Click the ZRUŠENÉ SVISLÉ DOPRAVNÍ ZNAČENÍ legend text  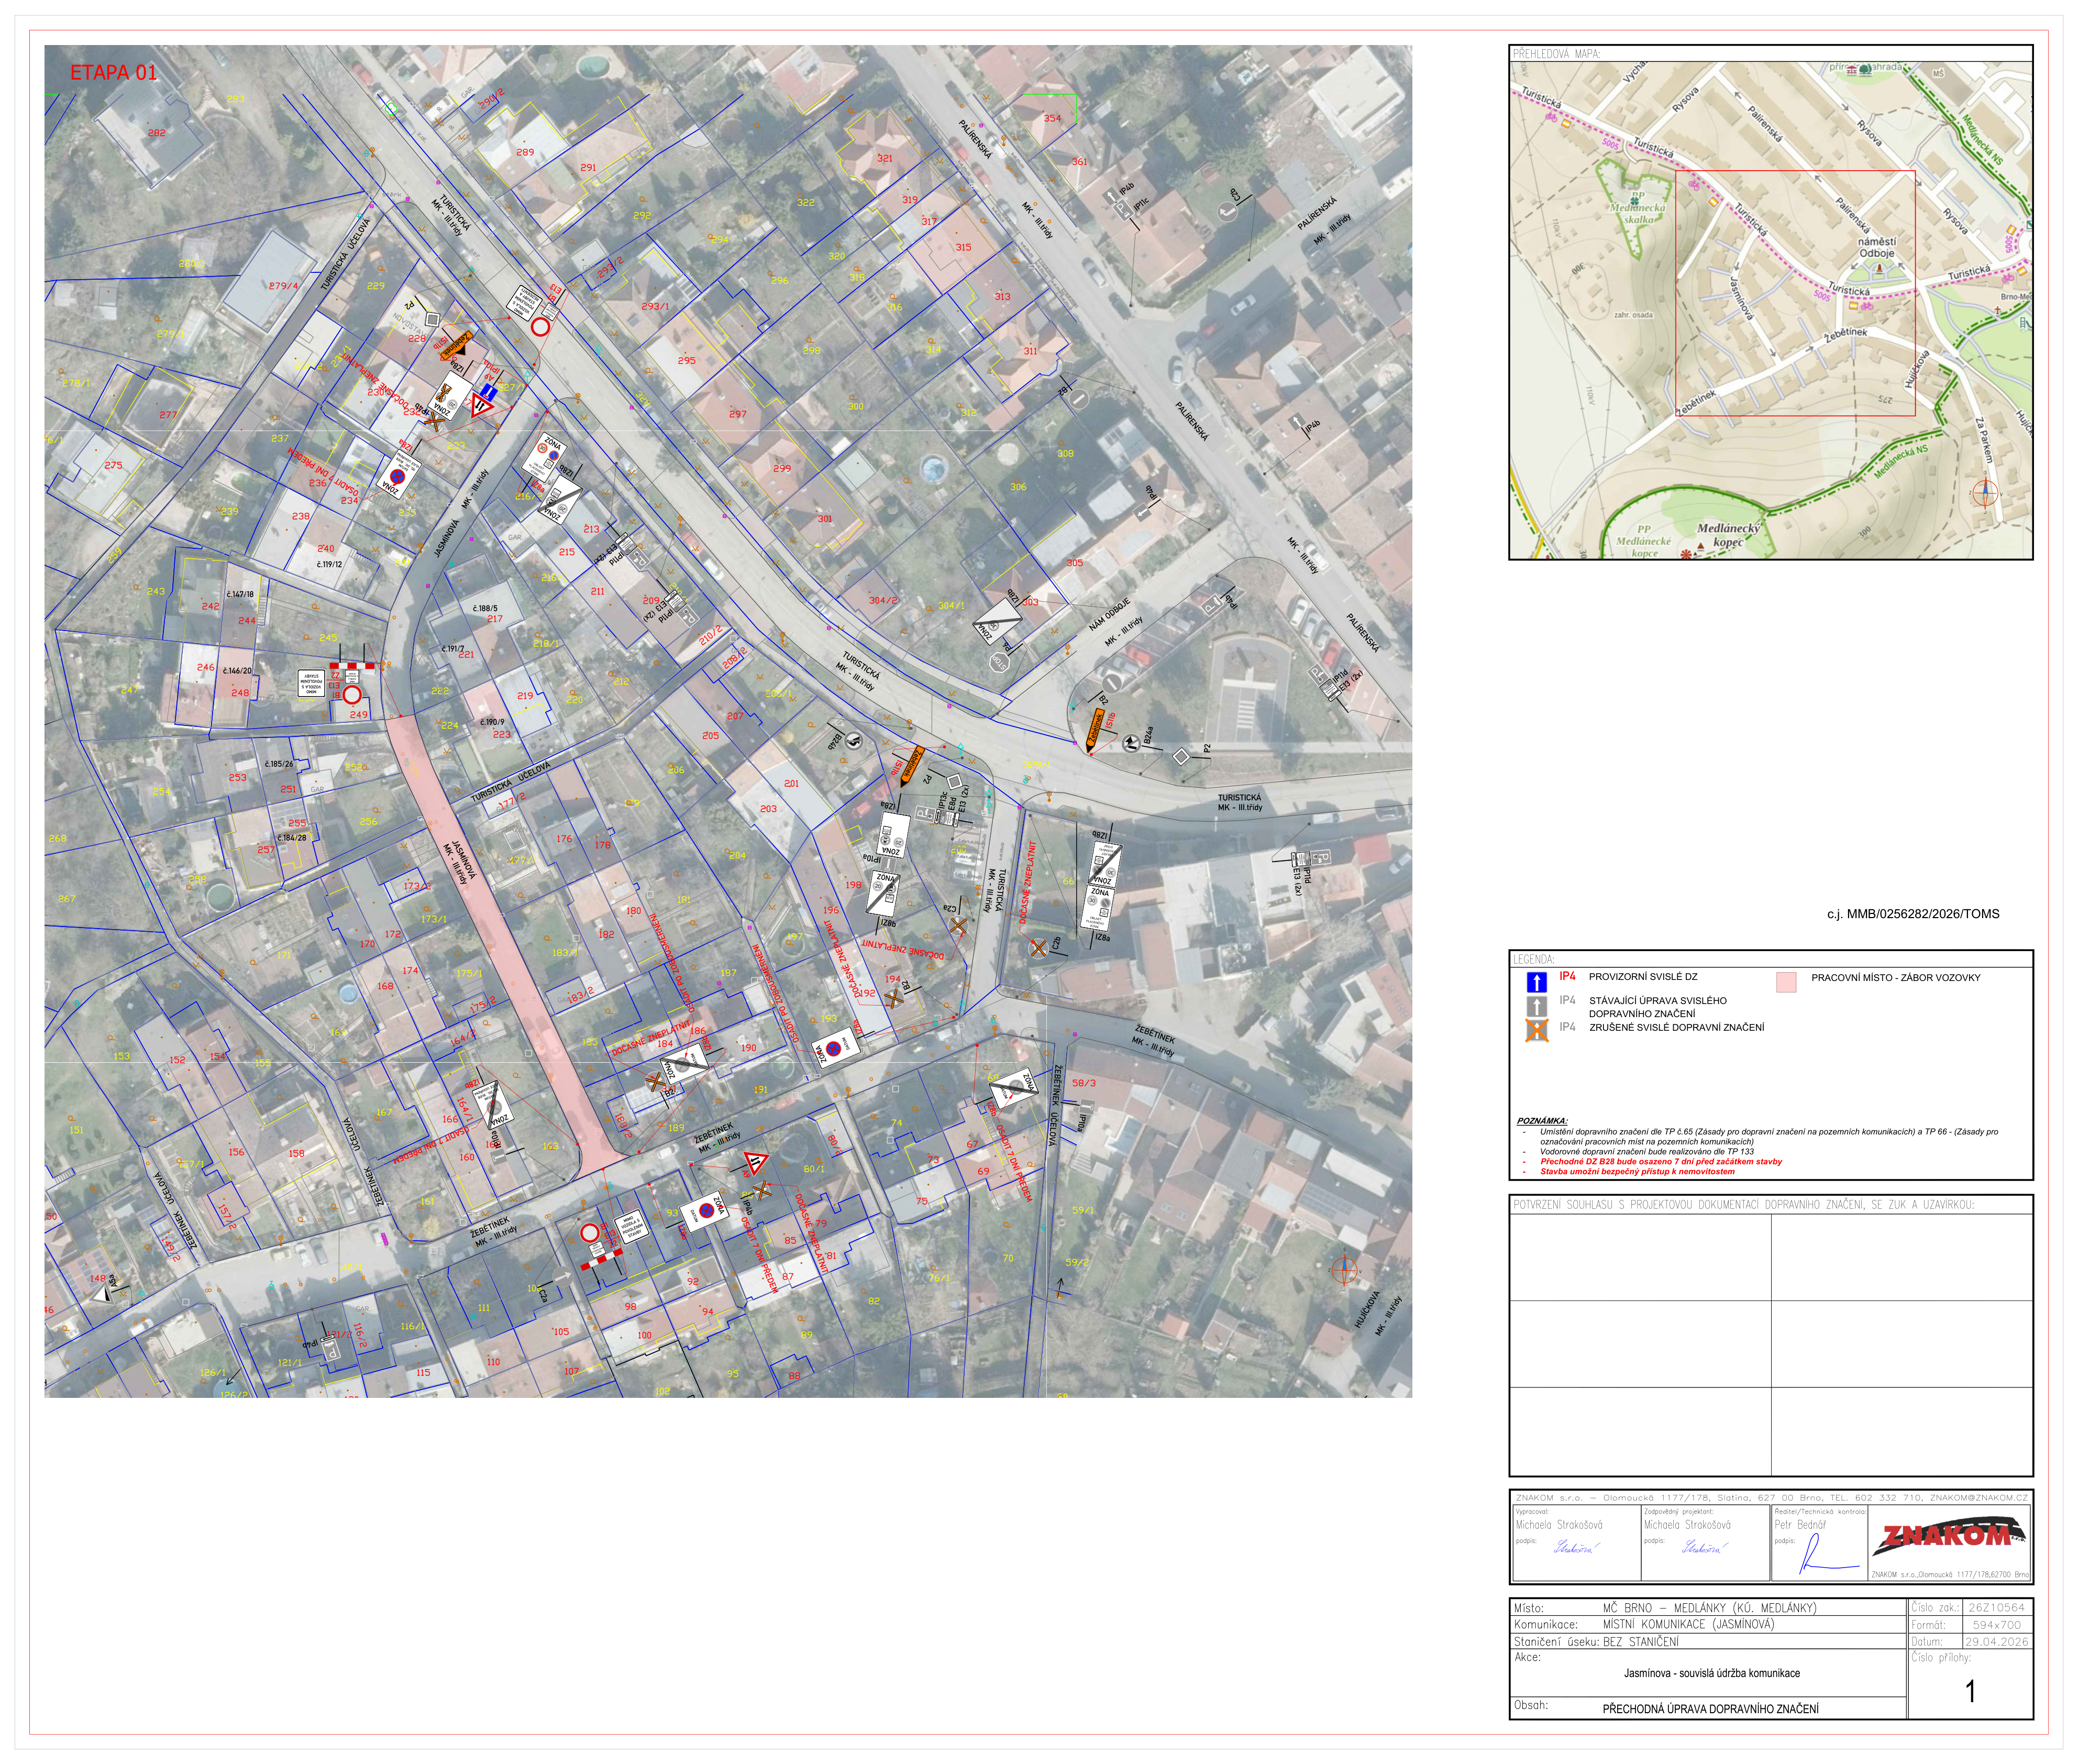tap(1676, 1027)
